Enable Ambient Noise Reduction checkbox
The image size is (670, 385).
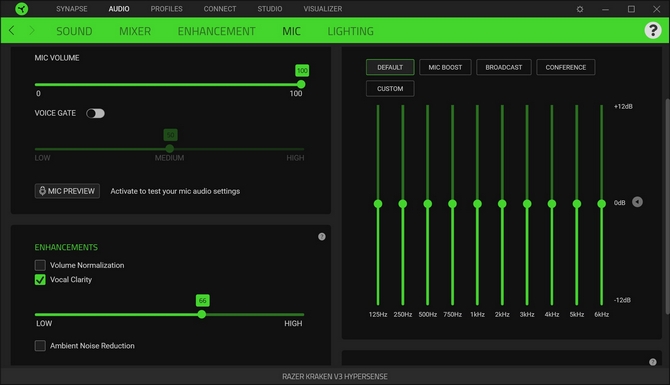(x=40, y=346)
